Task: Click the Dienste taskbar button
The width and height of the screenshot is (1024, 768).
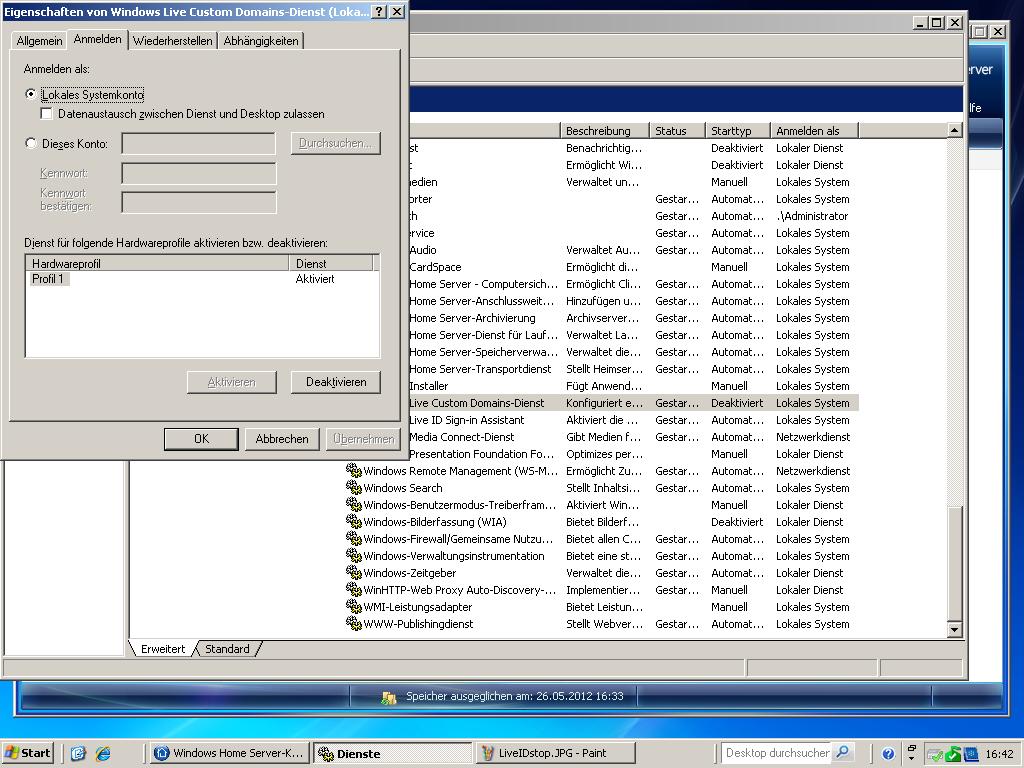Action: click(392, 753)
